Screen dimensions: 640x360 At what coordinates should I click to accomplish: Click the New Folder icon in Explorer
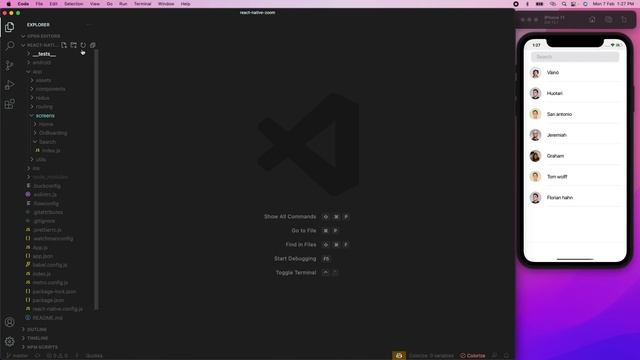click(x=73, y=45)
